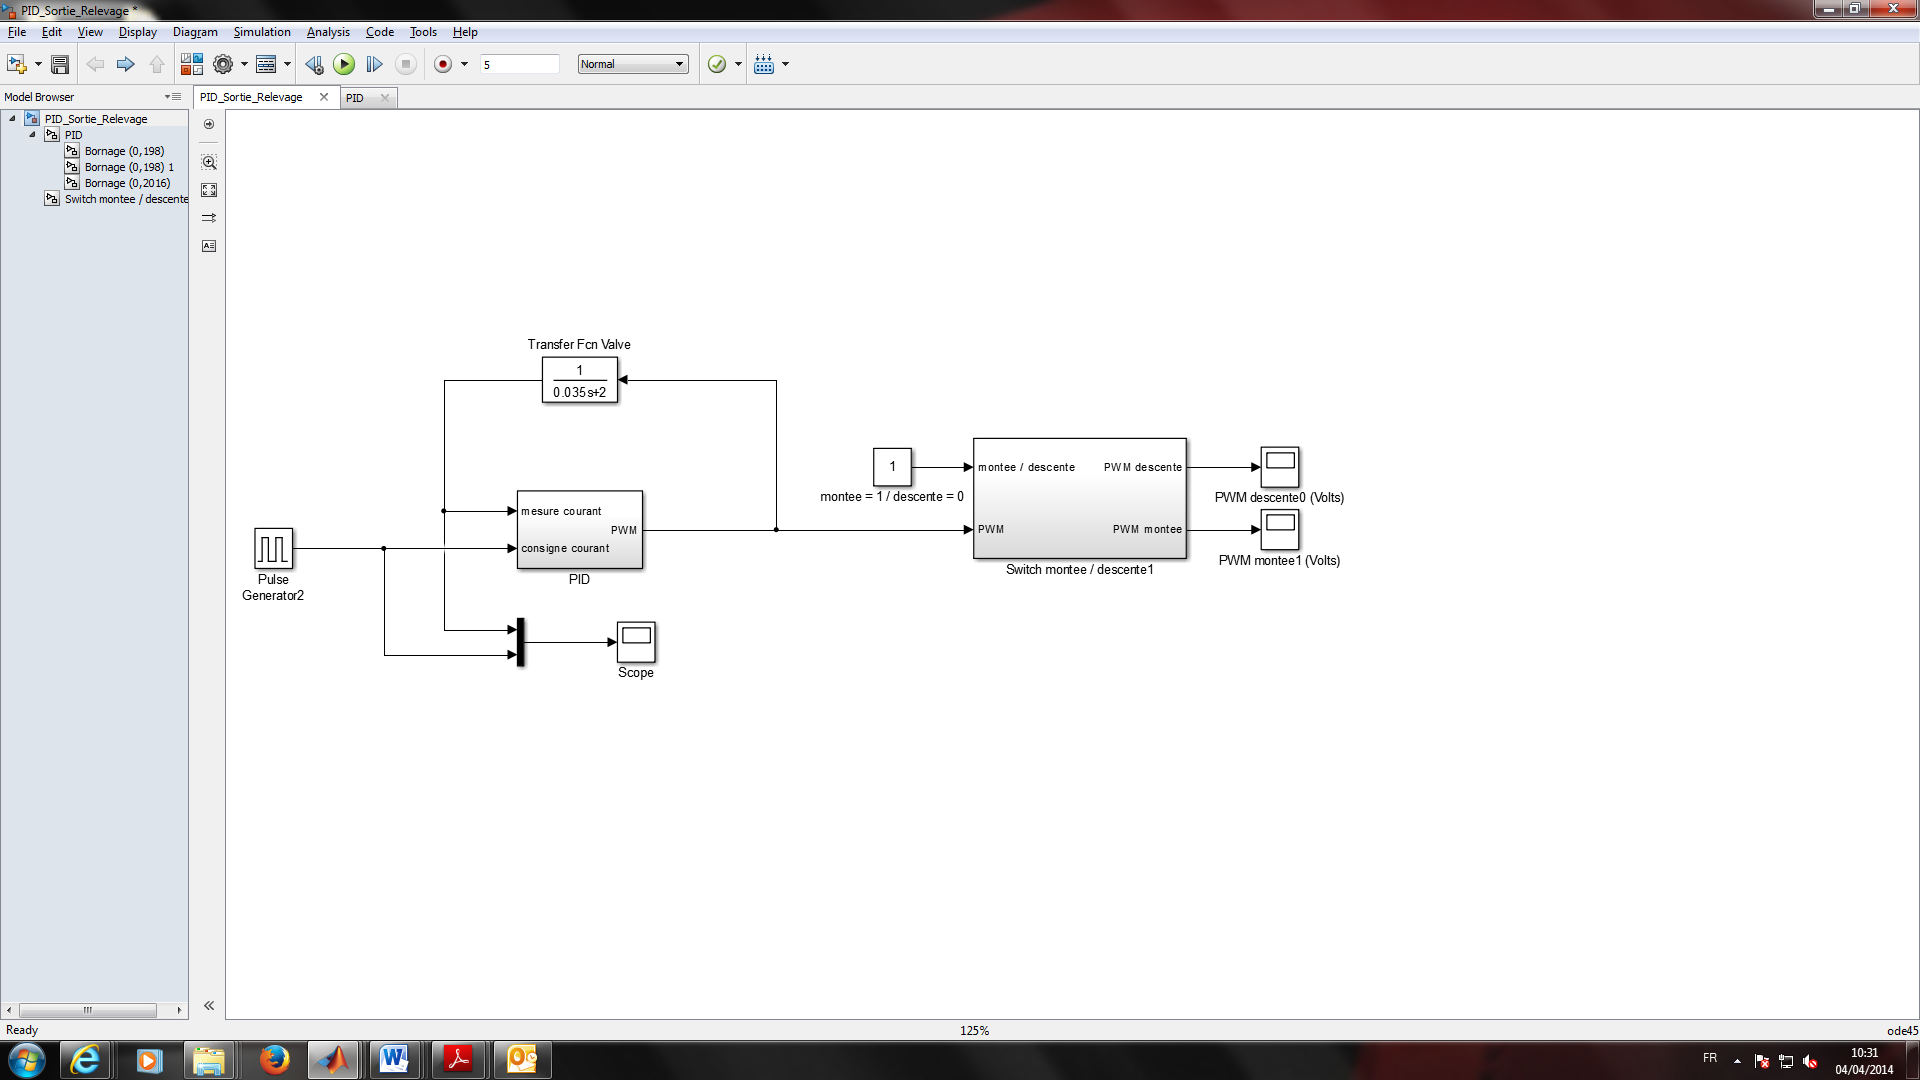
Task: Collapse the PID tree node
Action: 32,134
